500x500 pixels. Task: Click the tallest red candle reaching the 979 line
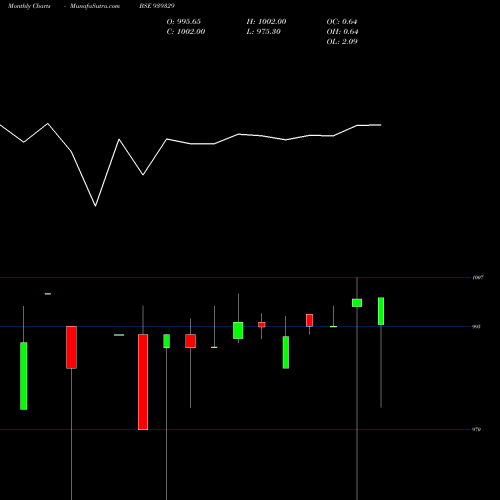coord(143,382)
